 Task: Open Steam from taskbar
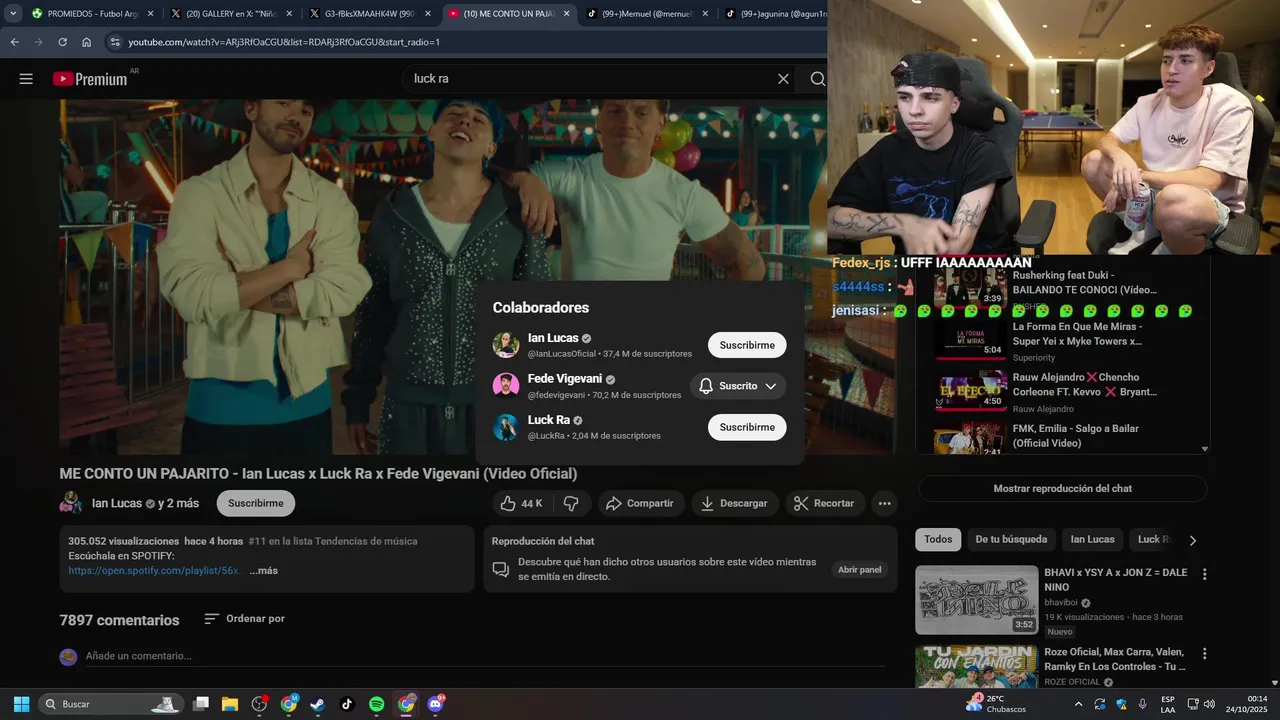point(317,704)
